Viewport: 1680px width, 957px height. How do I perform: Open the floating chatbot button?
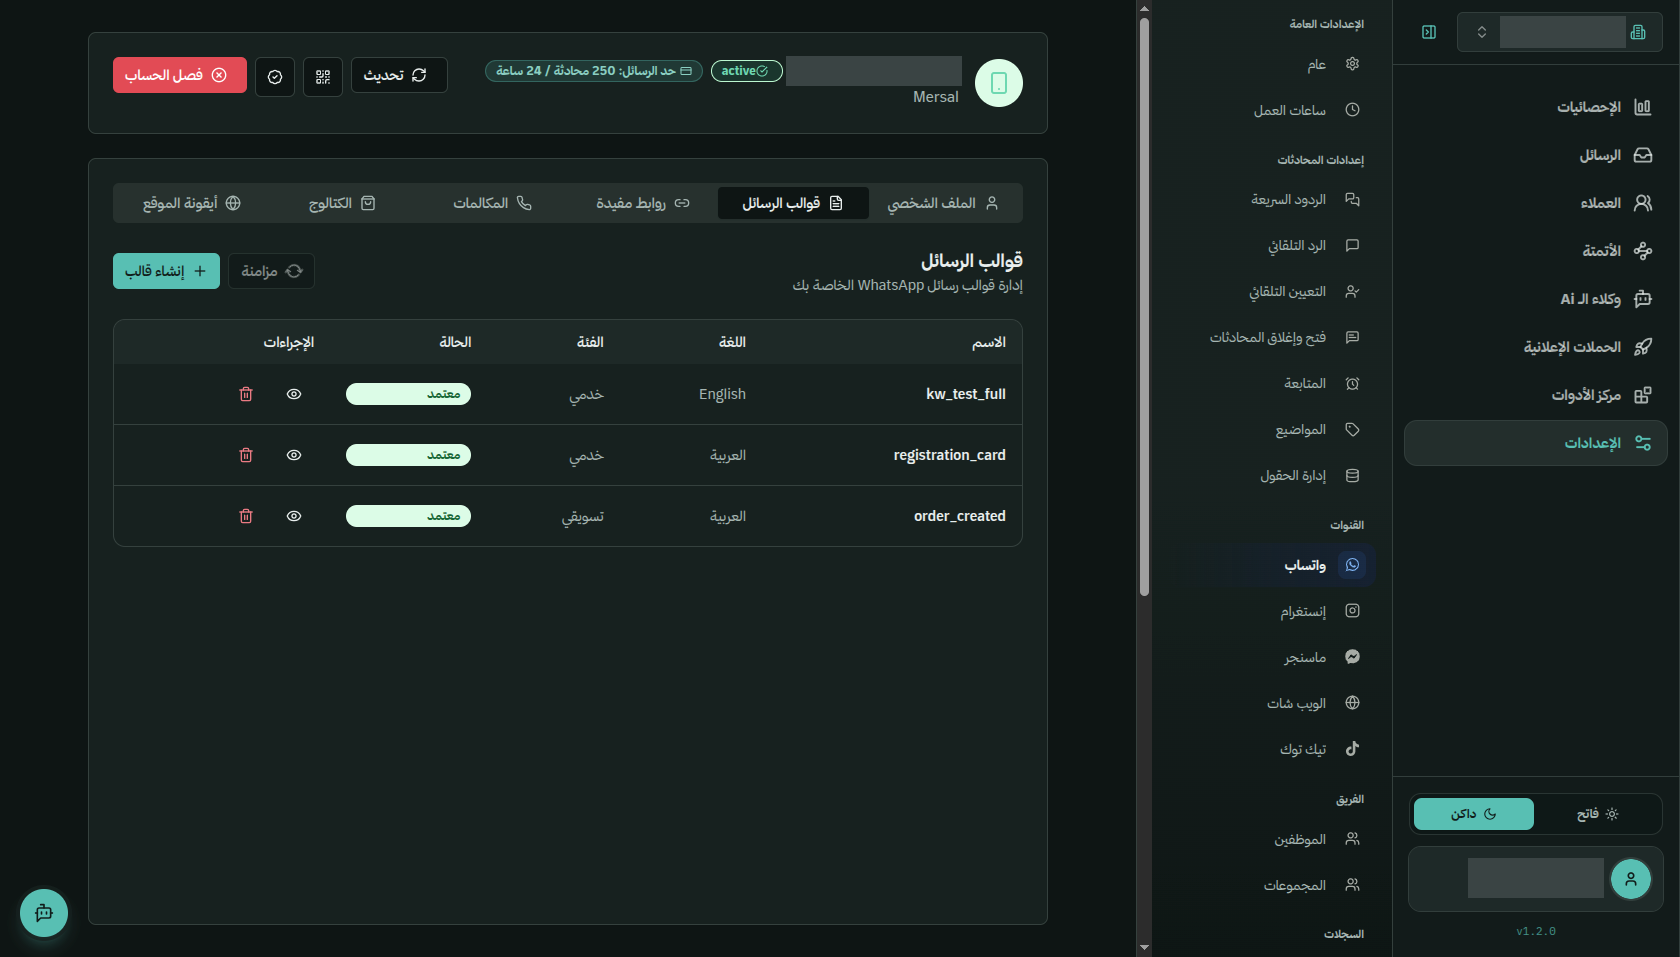pos(44,913)
